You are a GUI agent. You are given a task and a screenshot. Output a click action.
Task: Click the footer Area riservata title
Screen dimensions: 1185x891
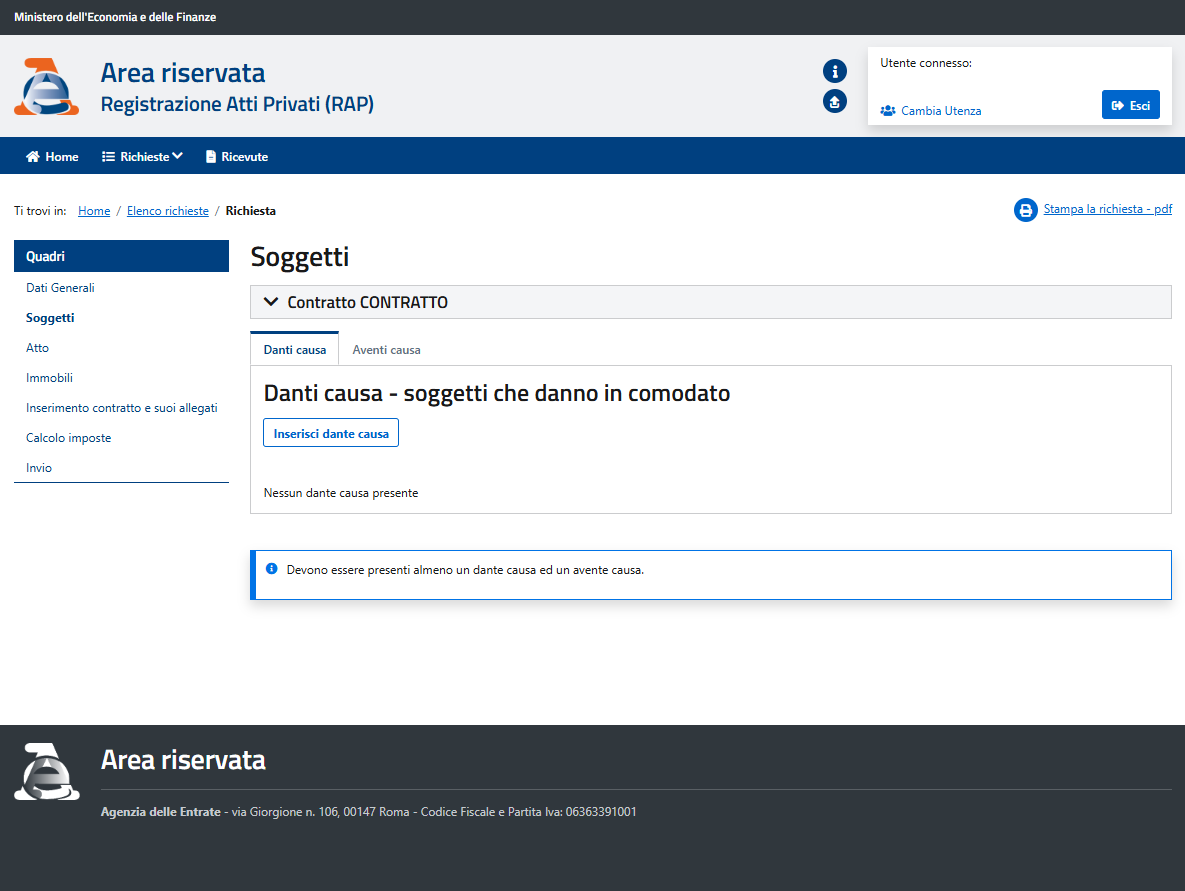point(183,760)
